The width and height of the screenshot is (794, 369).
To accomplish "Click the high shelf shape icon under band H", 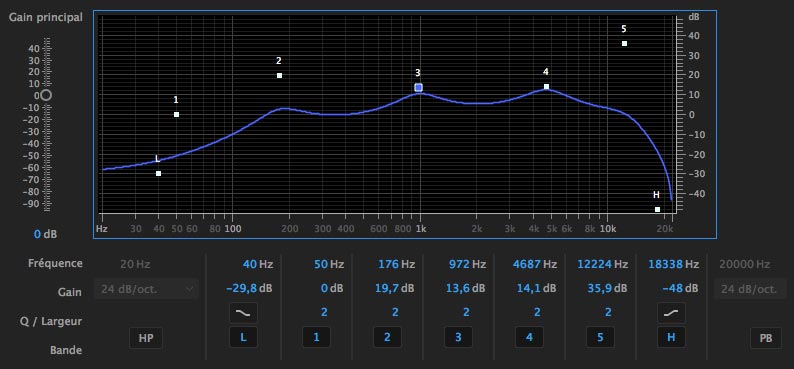I will tap(671, 313).
